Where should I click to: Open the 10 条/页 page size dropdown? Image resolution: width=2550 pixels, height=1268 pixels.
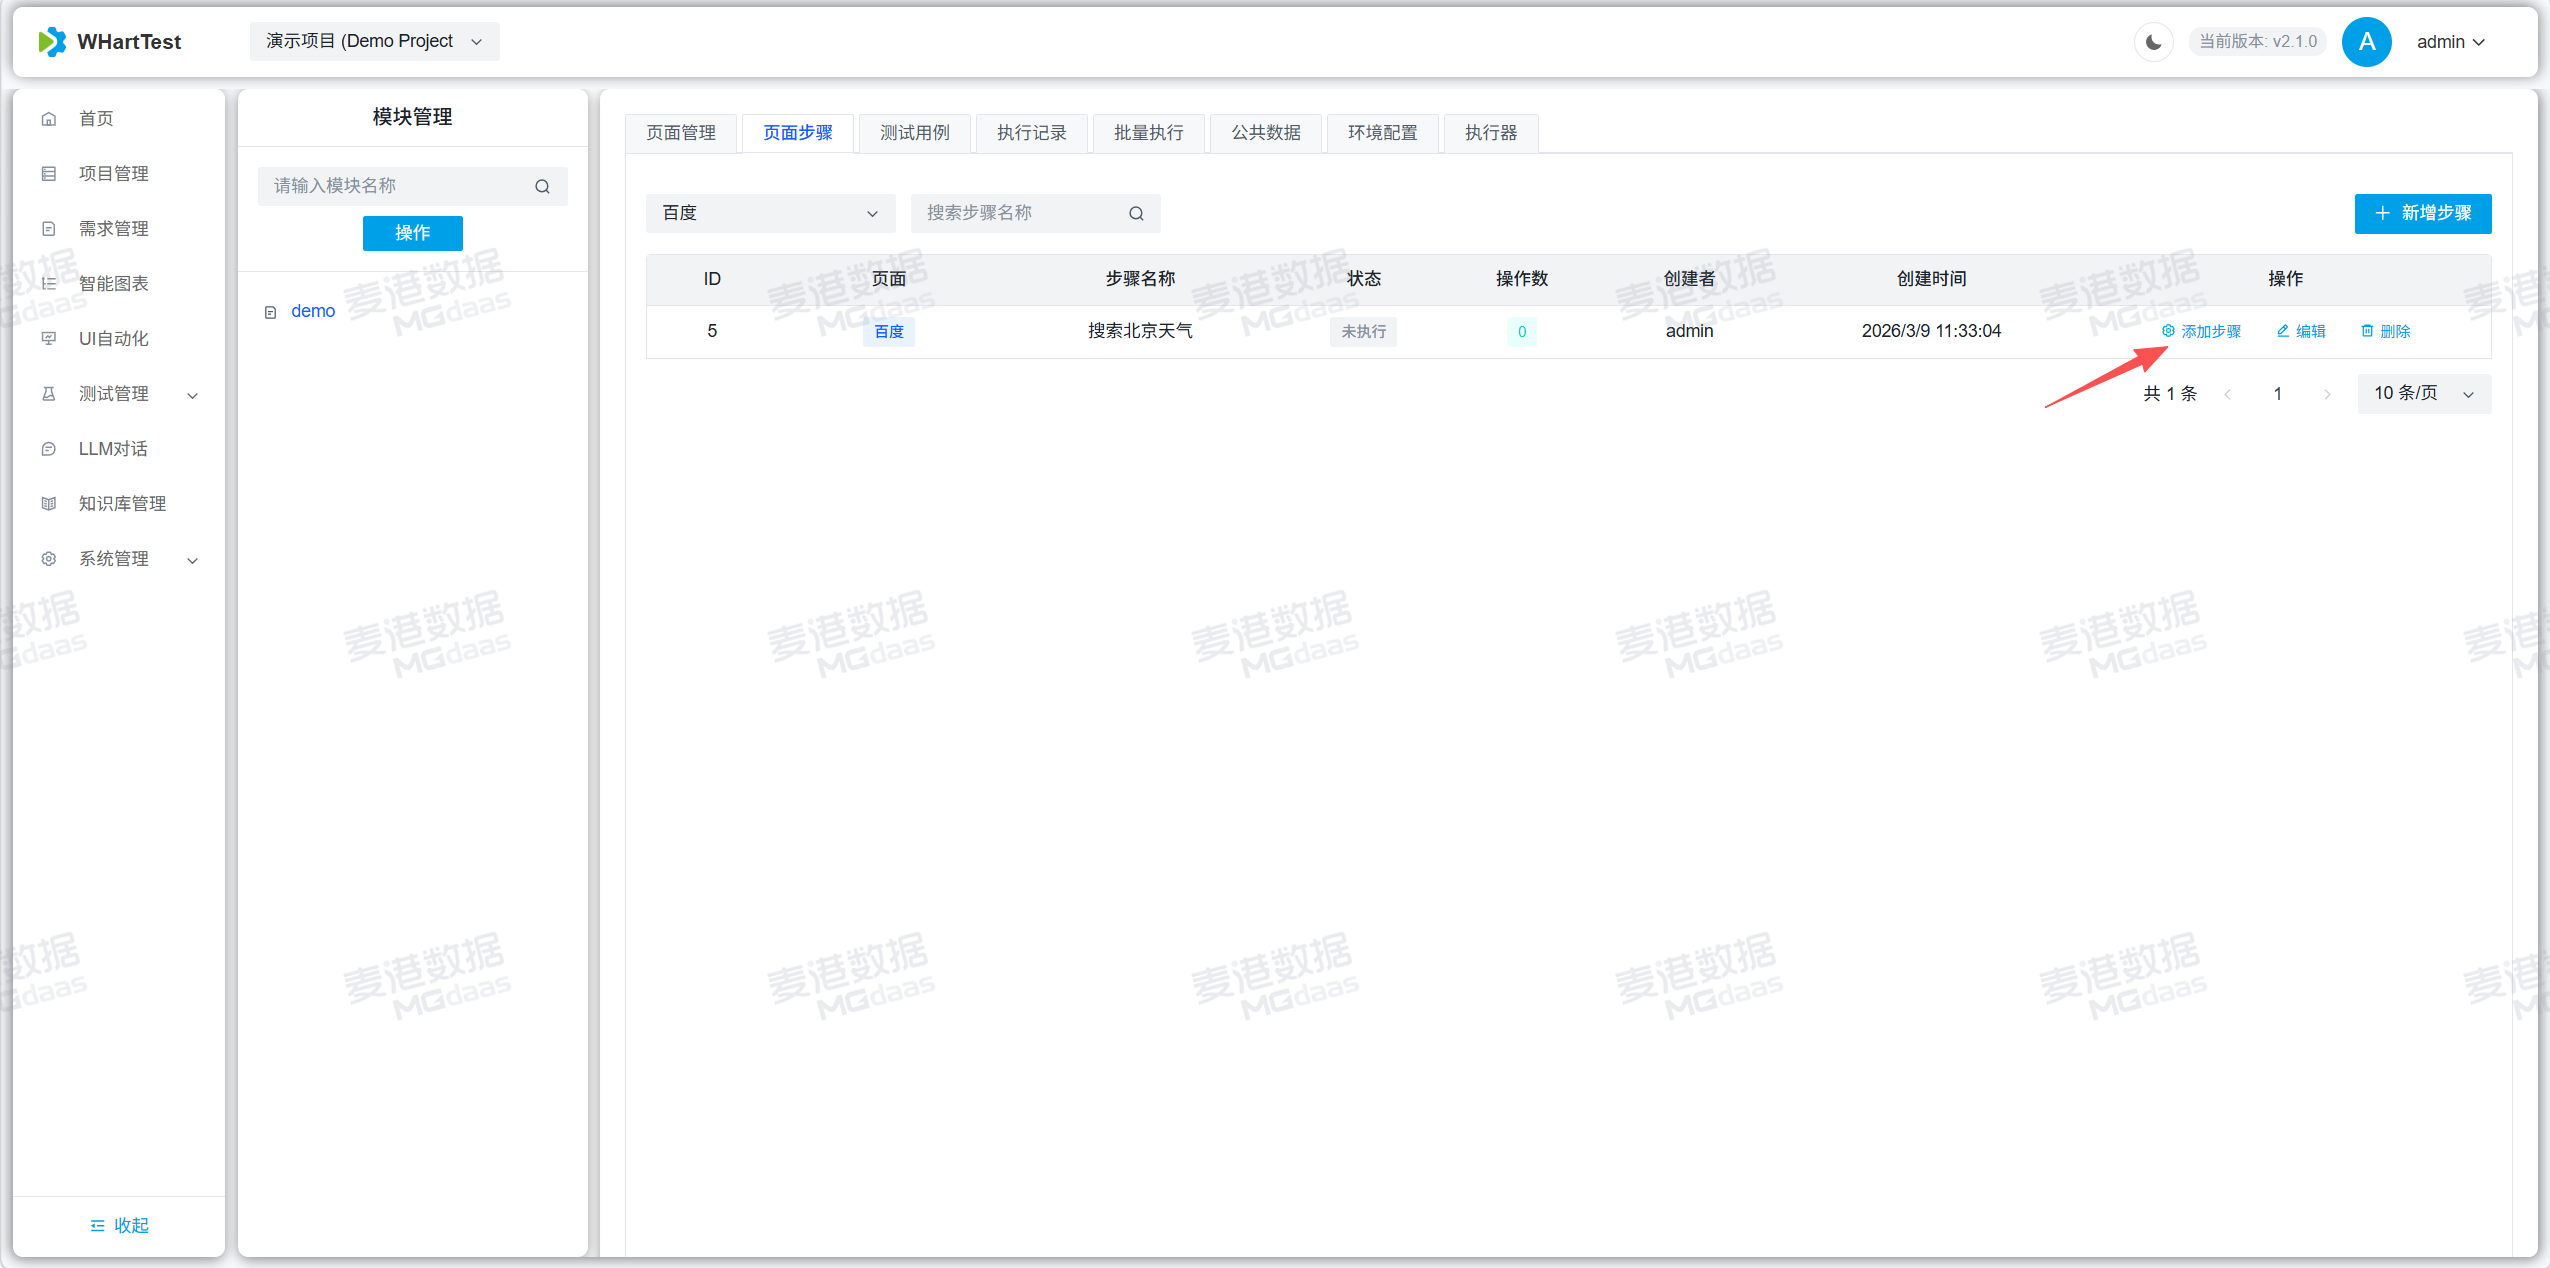(x=2423, y=394)
